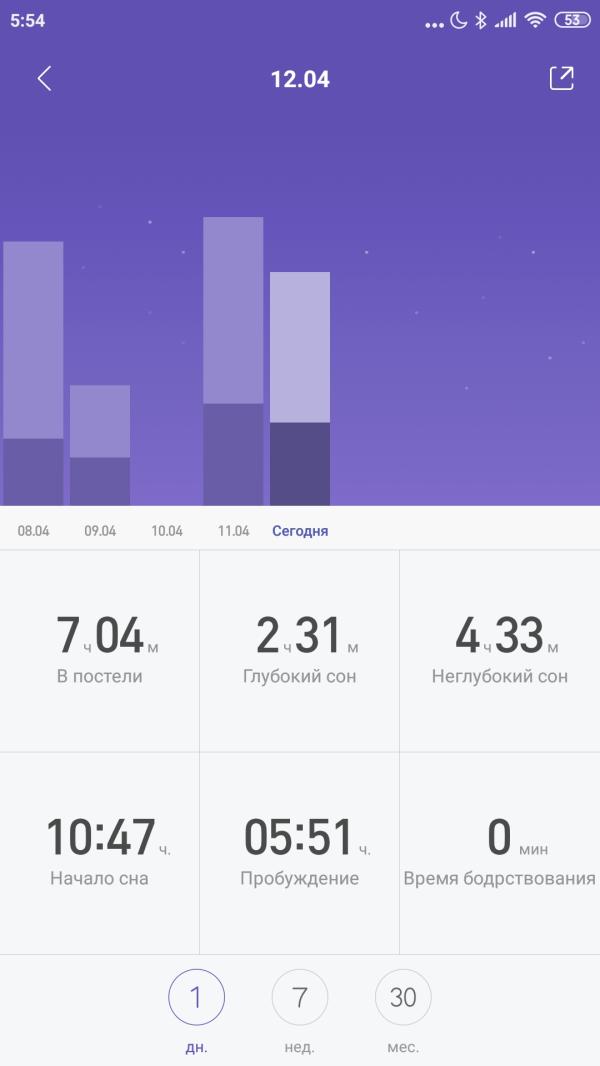Image resolution: width=600 pixels, height=1066 pixels.
Task: Select the 11.04 sleep bar
Action: pos(233,361)
